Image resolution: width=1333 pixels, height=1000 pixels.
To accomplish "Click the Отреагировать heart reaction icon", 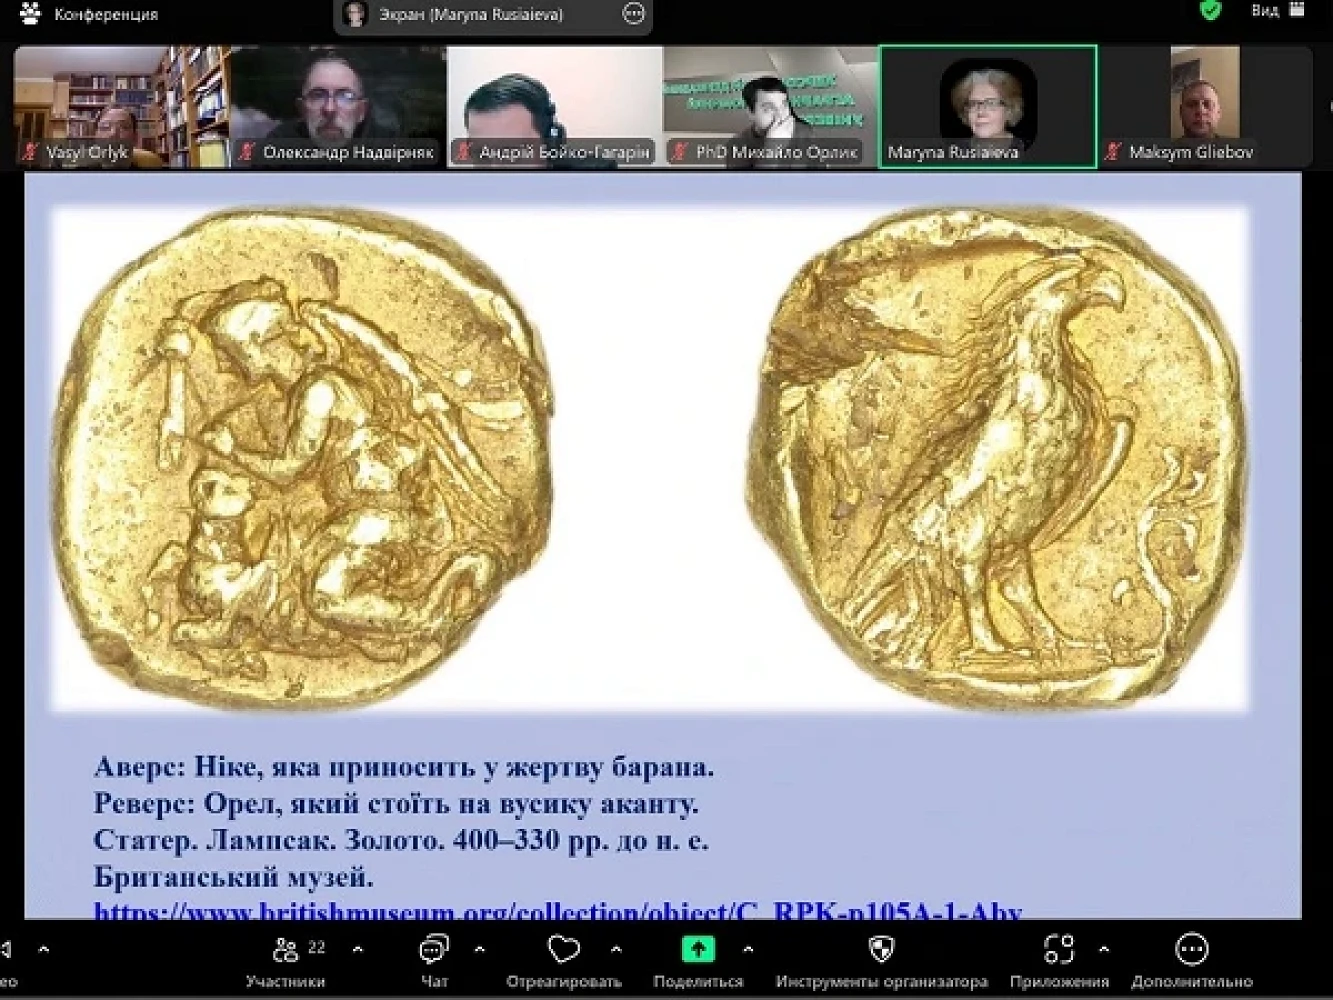I will [x=564, y=948].
